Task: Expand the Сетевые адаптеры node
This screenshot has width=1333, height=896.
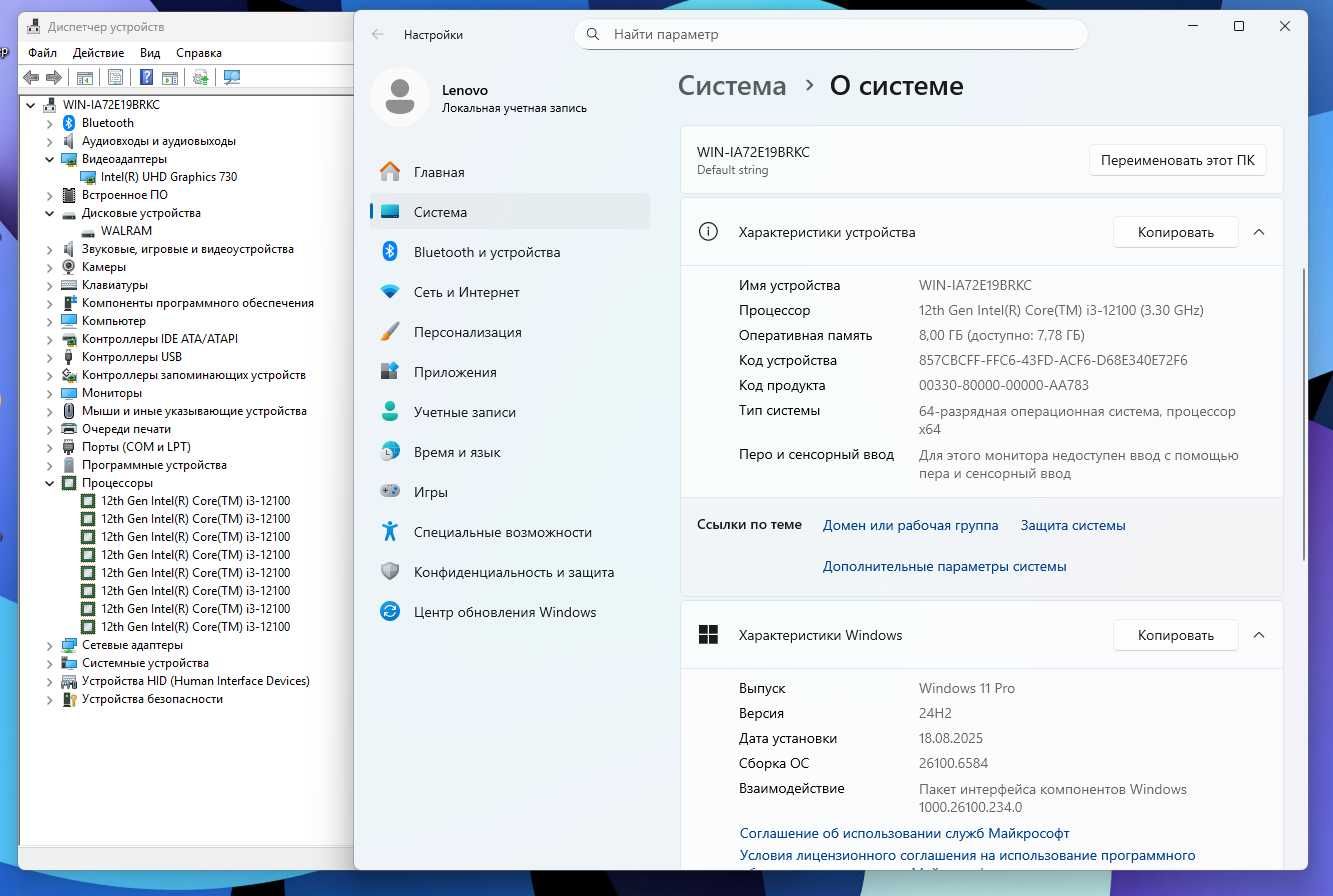Action: click(x=50, y=645)
